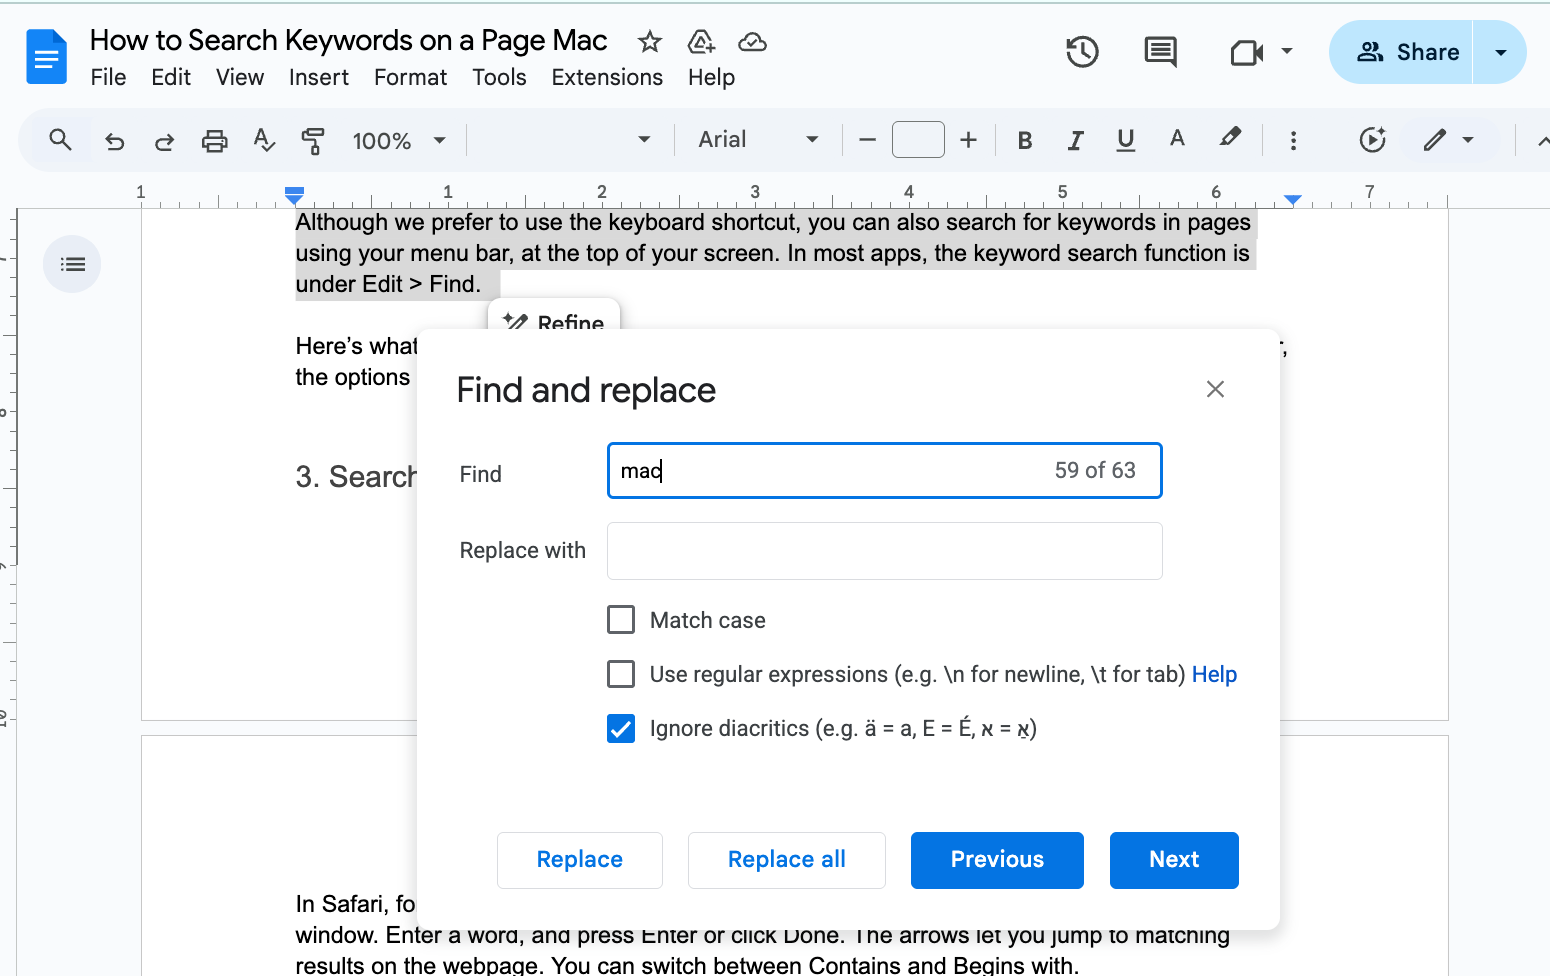1550x976 pixels.
Task: Open the text color picker
Action: point(1177,140)
